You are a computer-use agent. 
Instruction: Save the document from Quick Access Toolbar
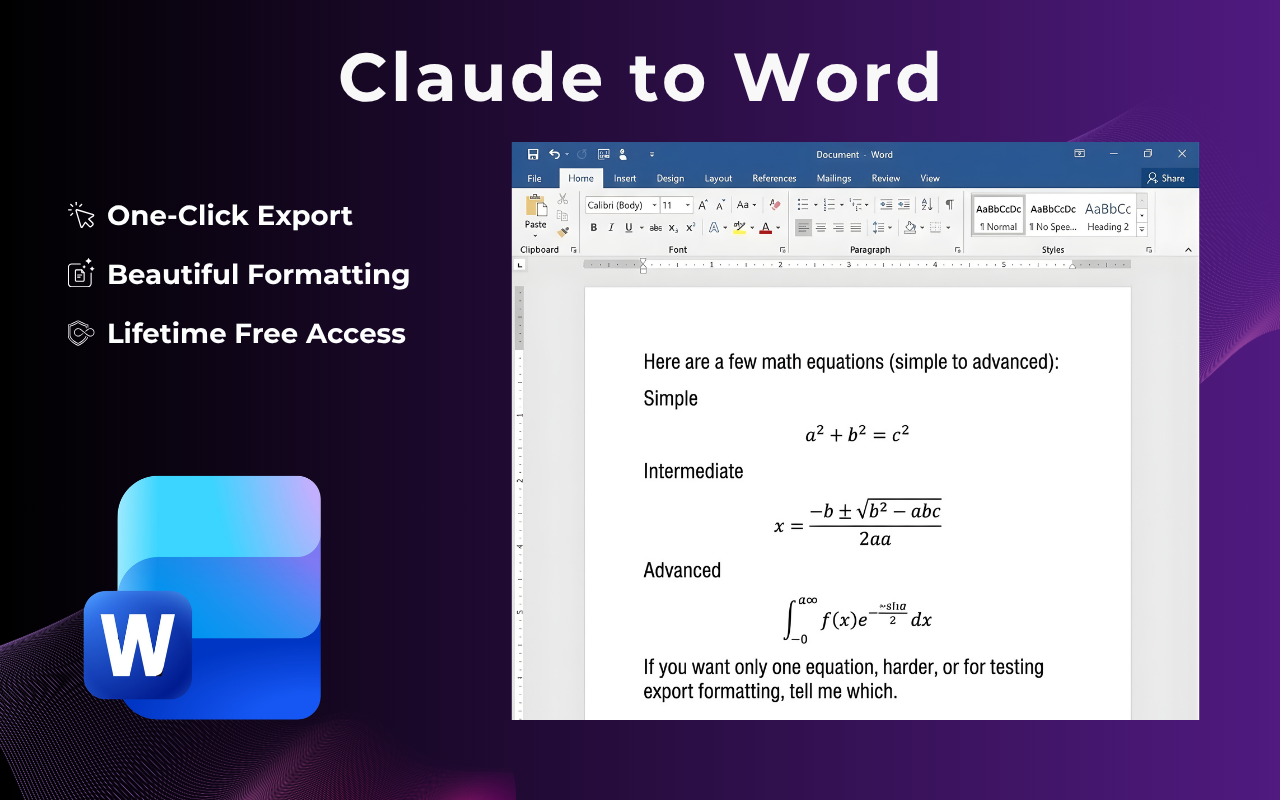tap(533, 154)
